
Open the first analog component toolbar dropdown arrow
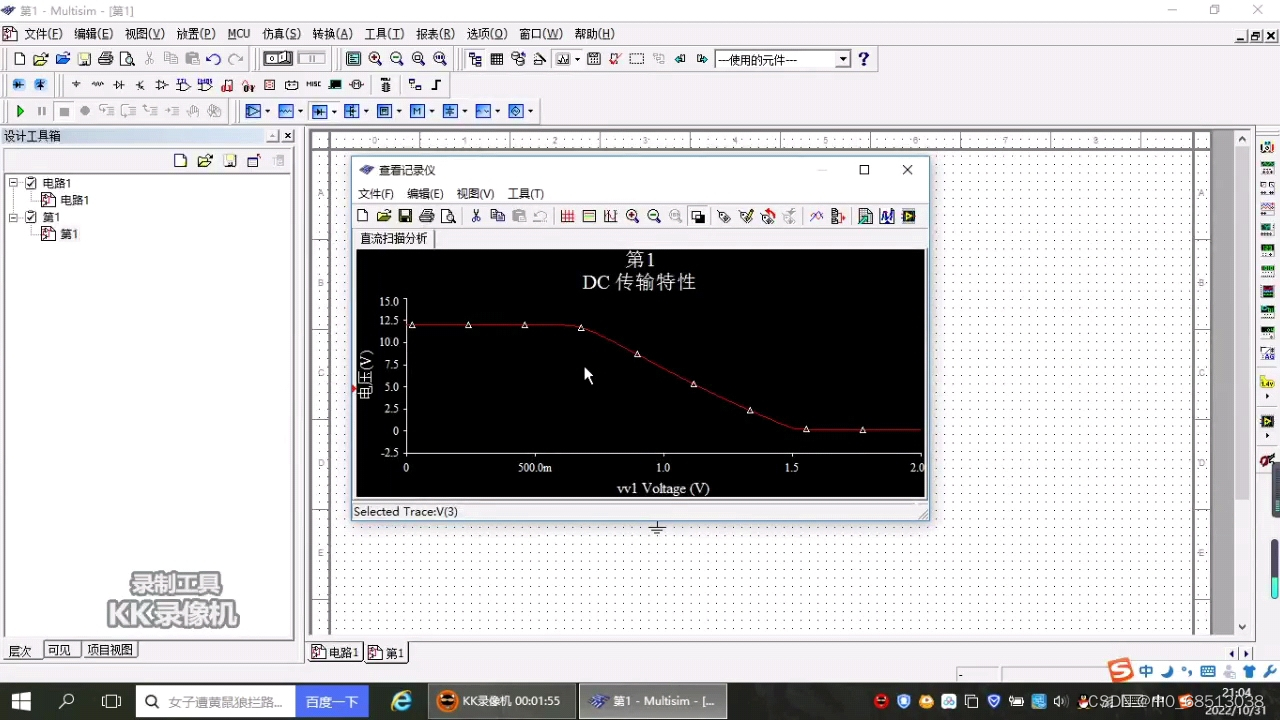click(267, 111)
